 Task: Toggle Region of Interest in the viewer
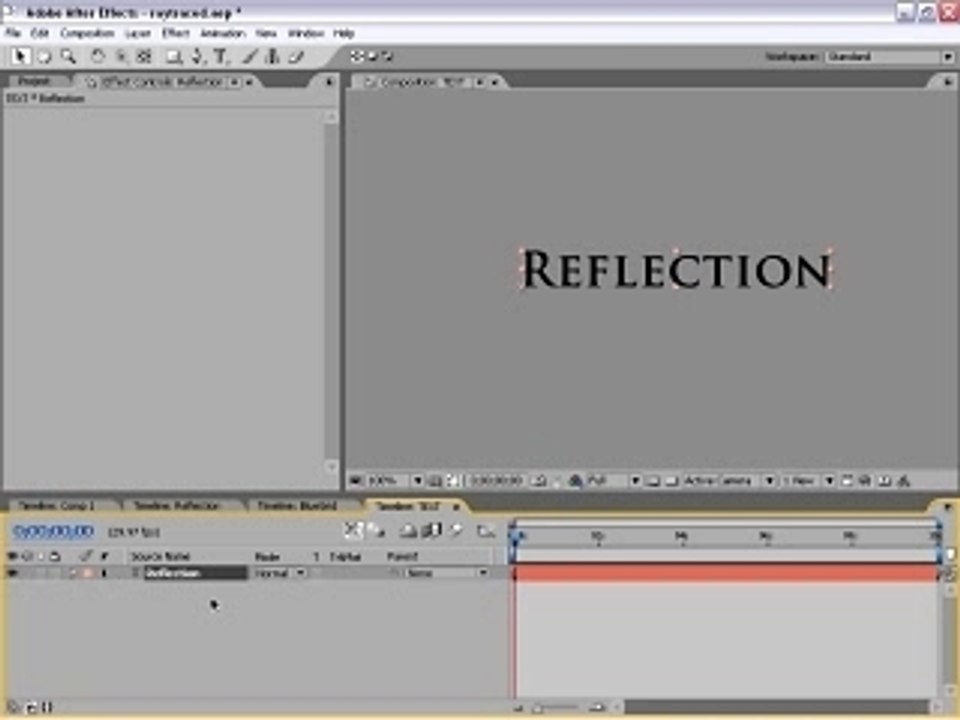[653, 481]
